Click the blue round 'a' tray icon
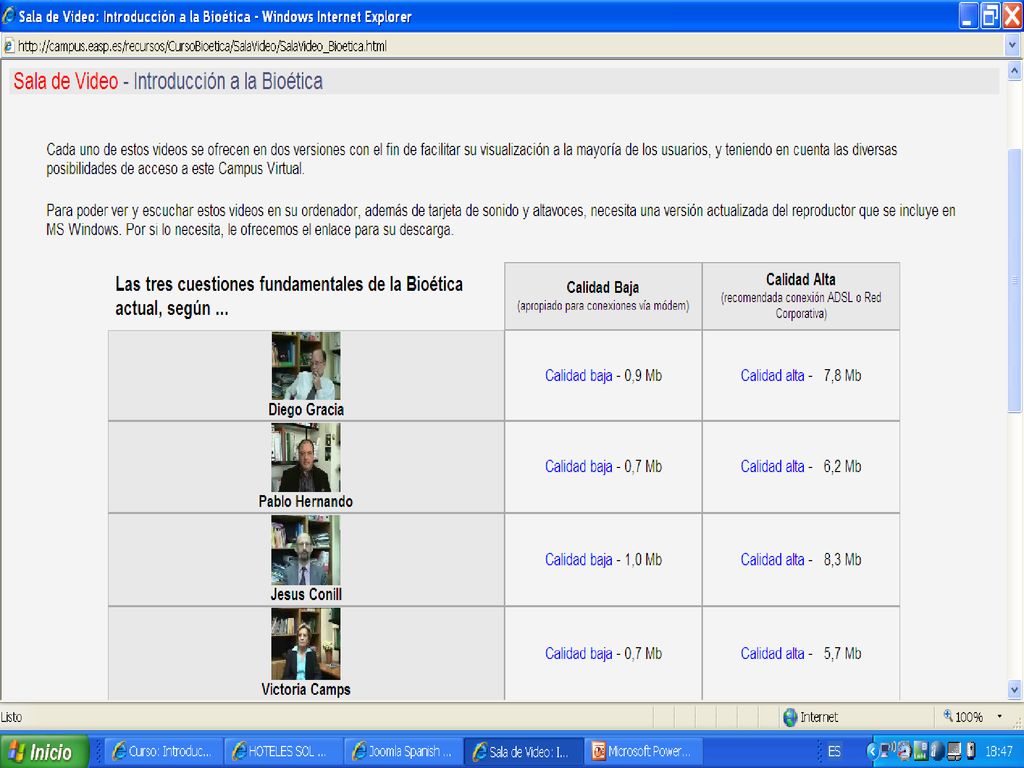The image size is (1024, 768). (937, 751)
